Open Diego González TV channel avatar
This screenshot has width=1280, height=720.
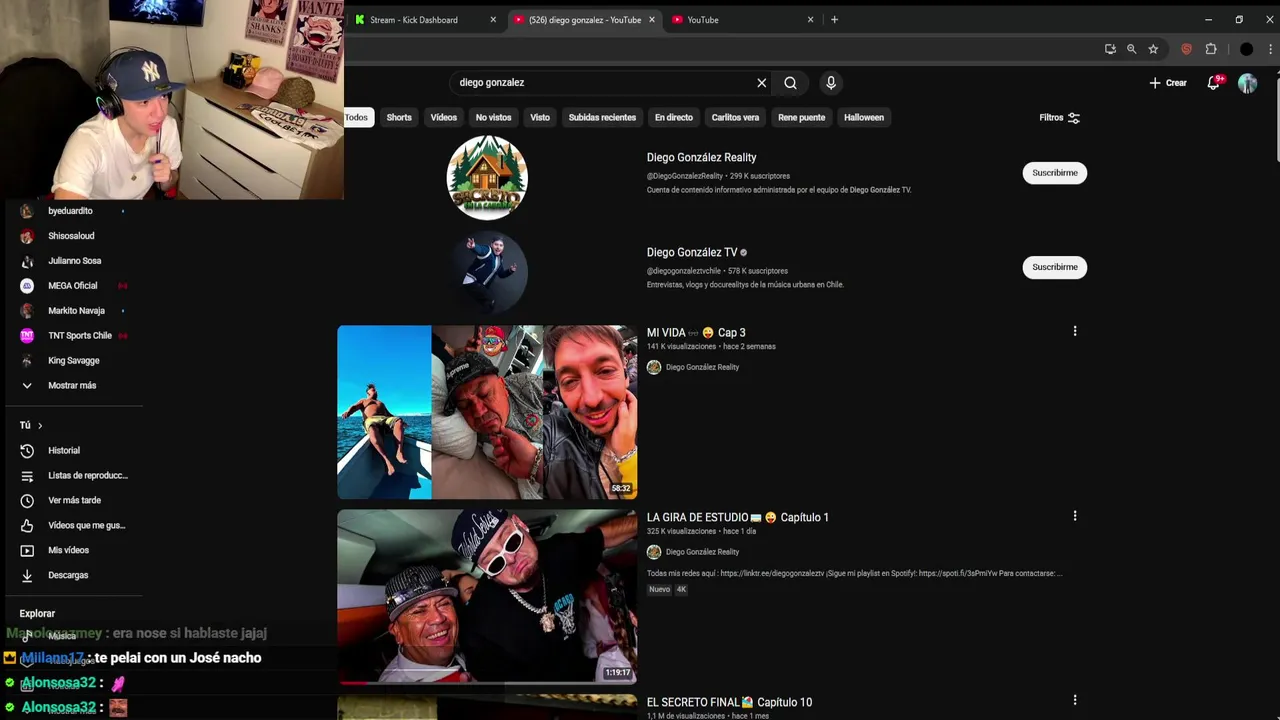coord(487,271)
